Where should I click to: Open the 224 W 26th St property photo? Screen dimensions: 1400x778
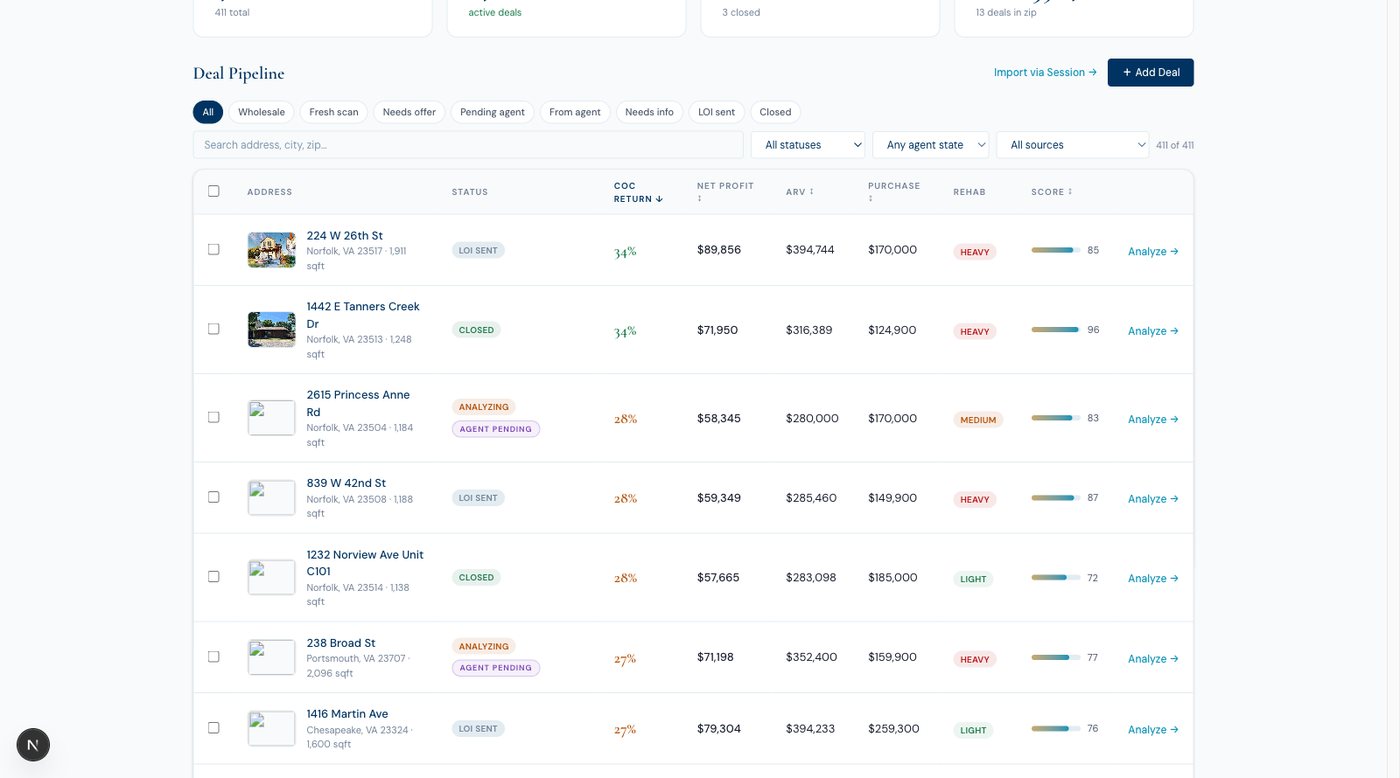click(x=272, y=250)
